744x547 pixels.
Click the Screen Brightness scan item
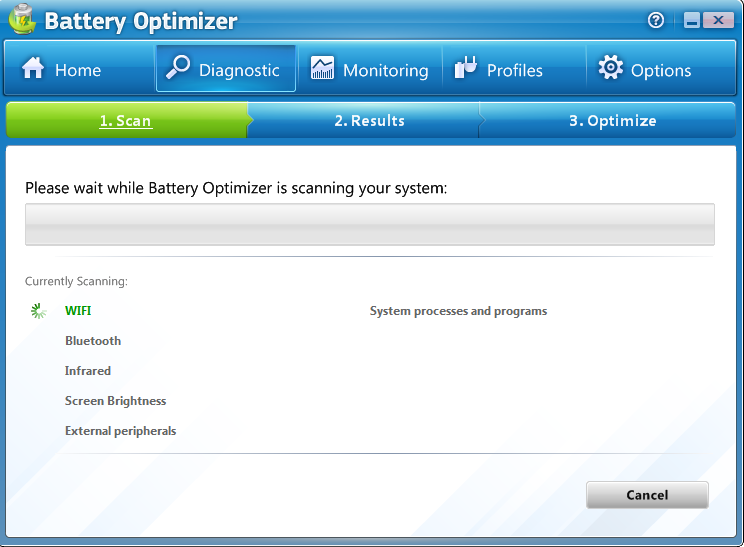pyautogui.click(x=115, y=401)
